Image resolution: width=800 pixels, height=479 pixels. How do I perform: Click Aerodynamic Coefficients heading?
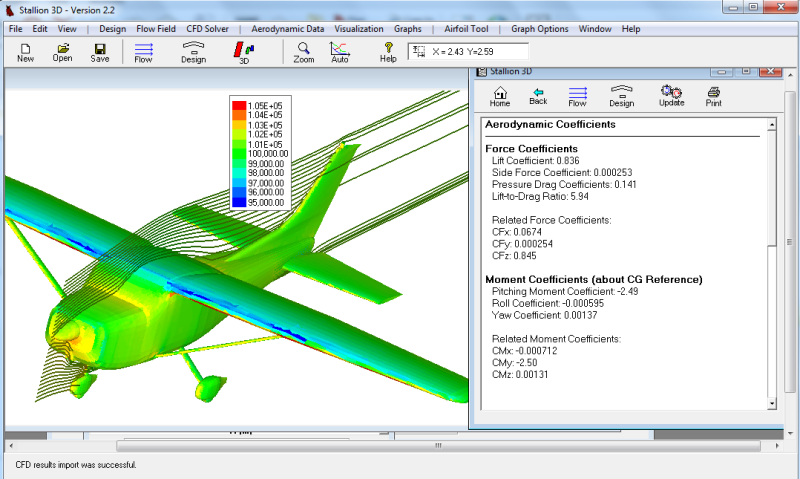pyautogui.click(x=551, y=124)
